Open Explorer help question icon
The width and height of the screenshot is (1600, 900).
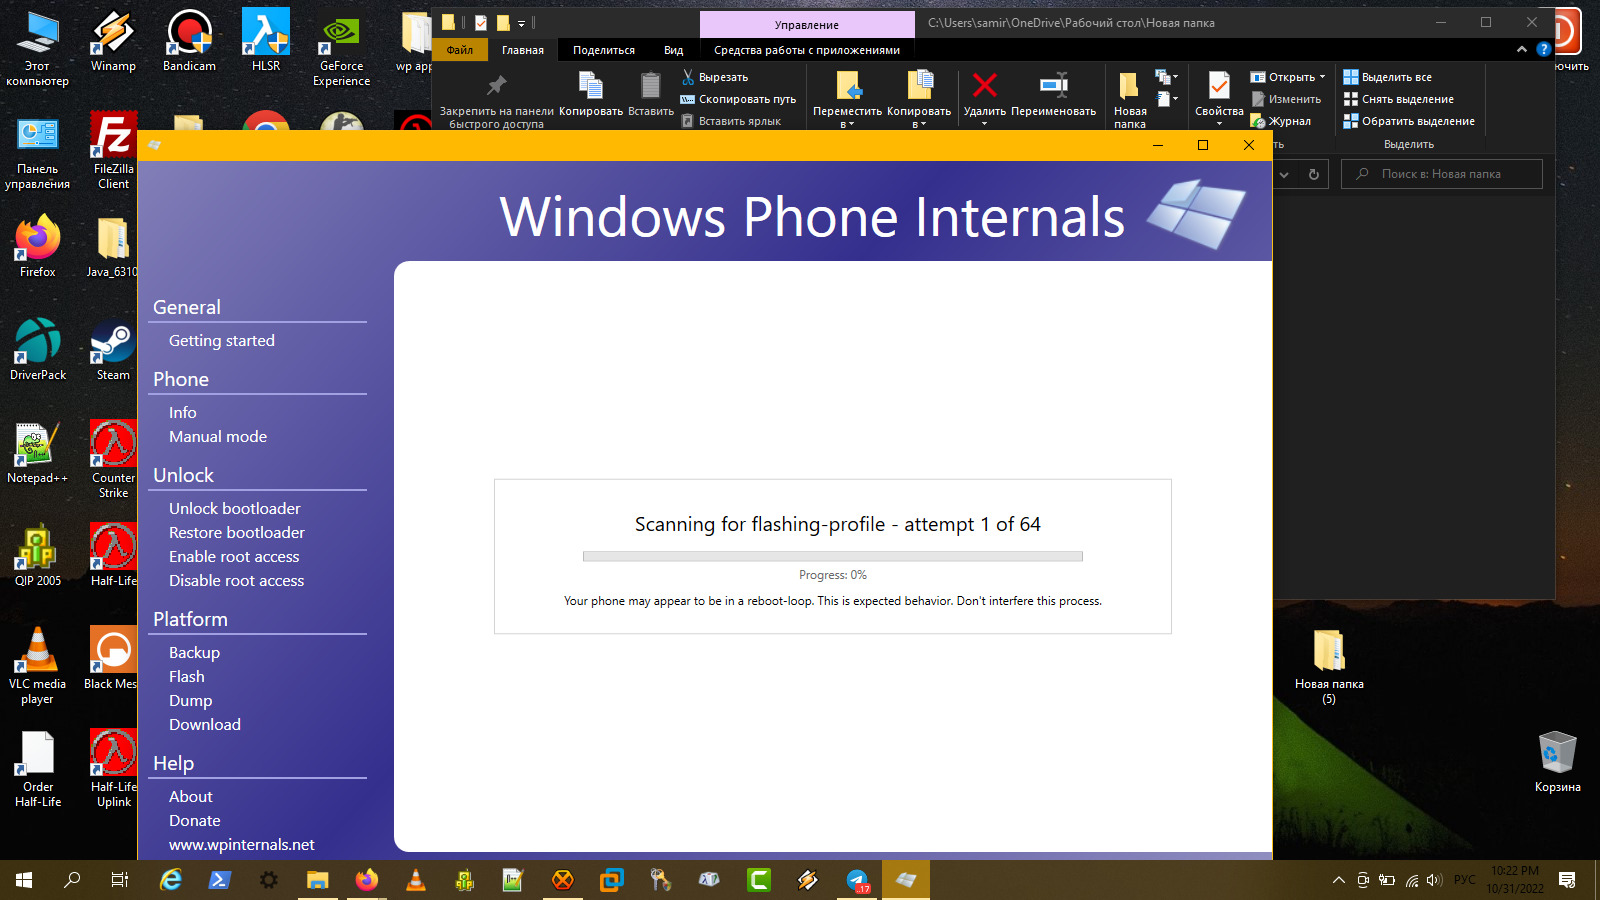click(1544, 49)
